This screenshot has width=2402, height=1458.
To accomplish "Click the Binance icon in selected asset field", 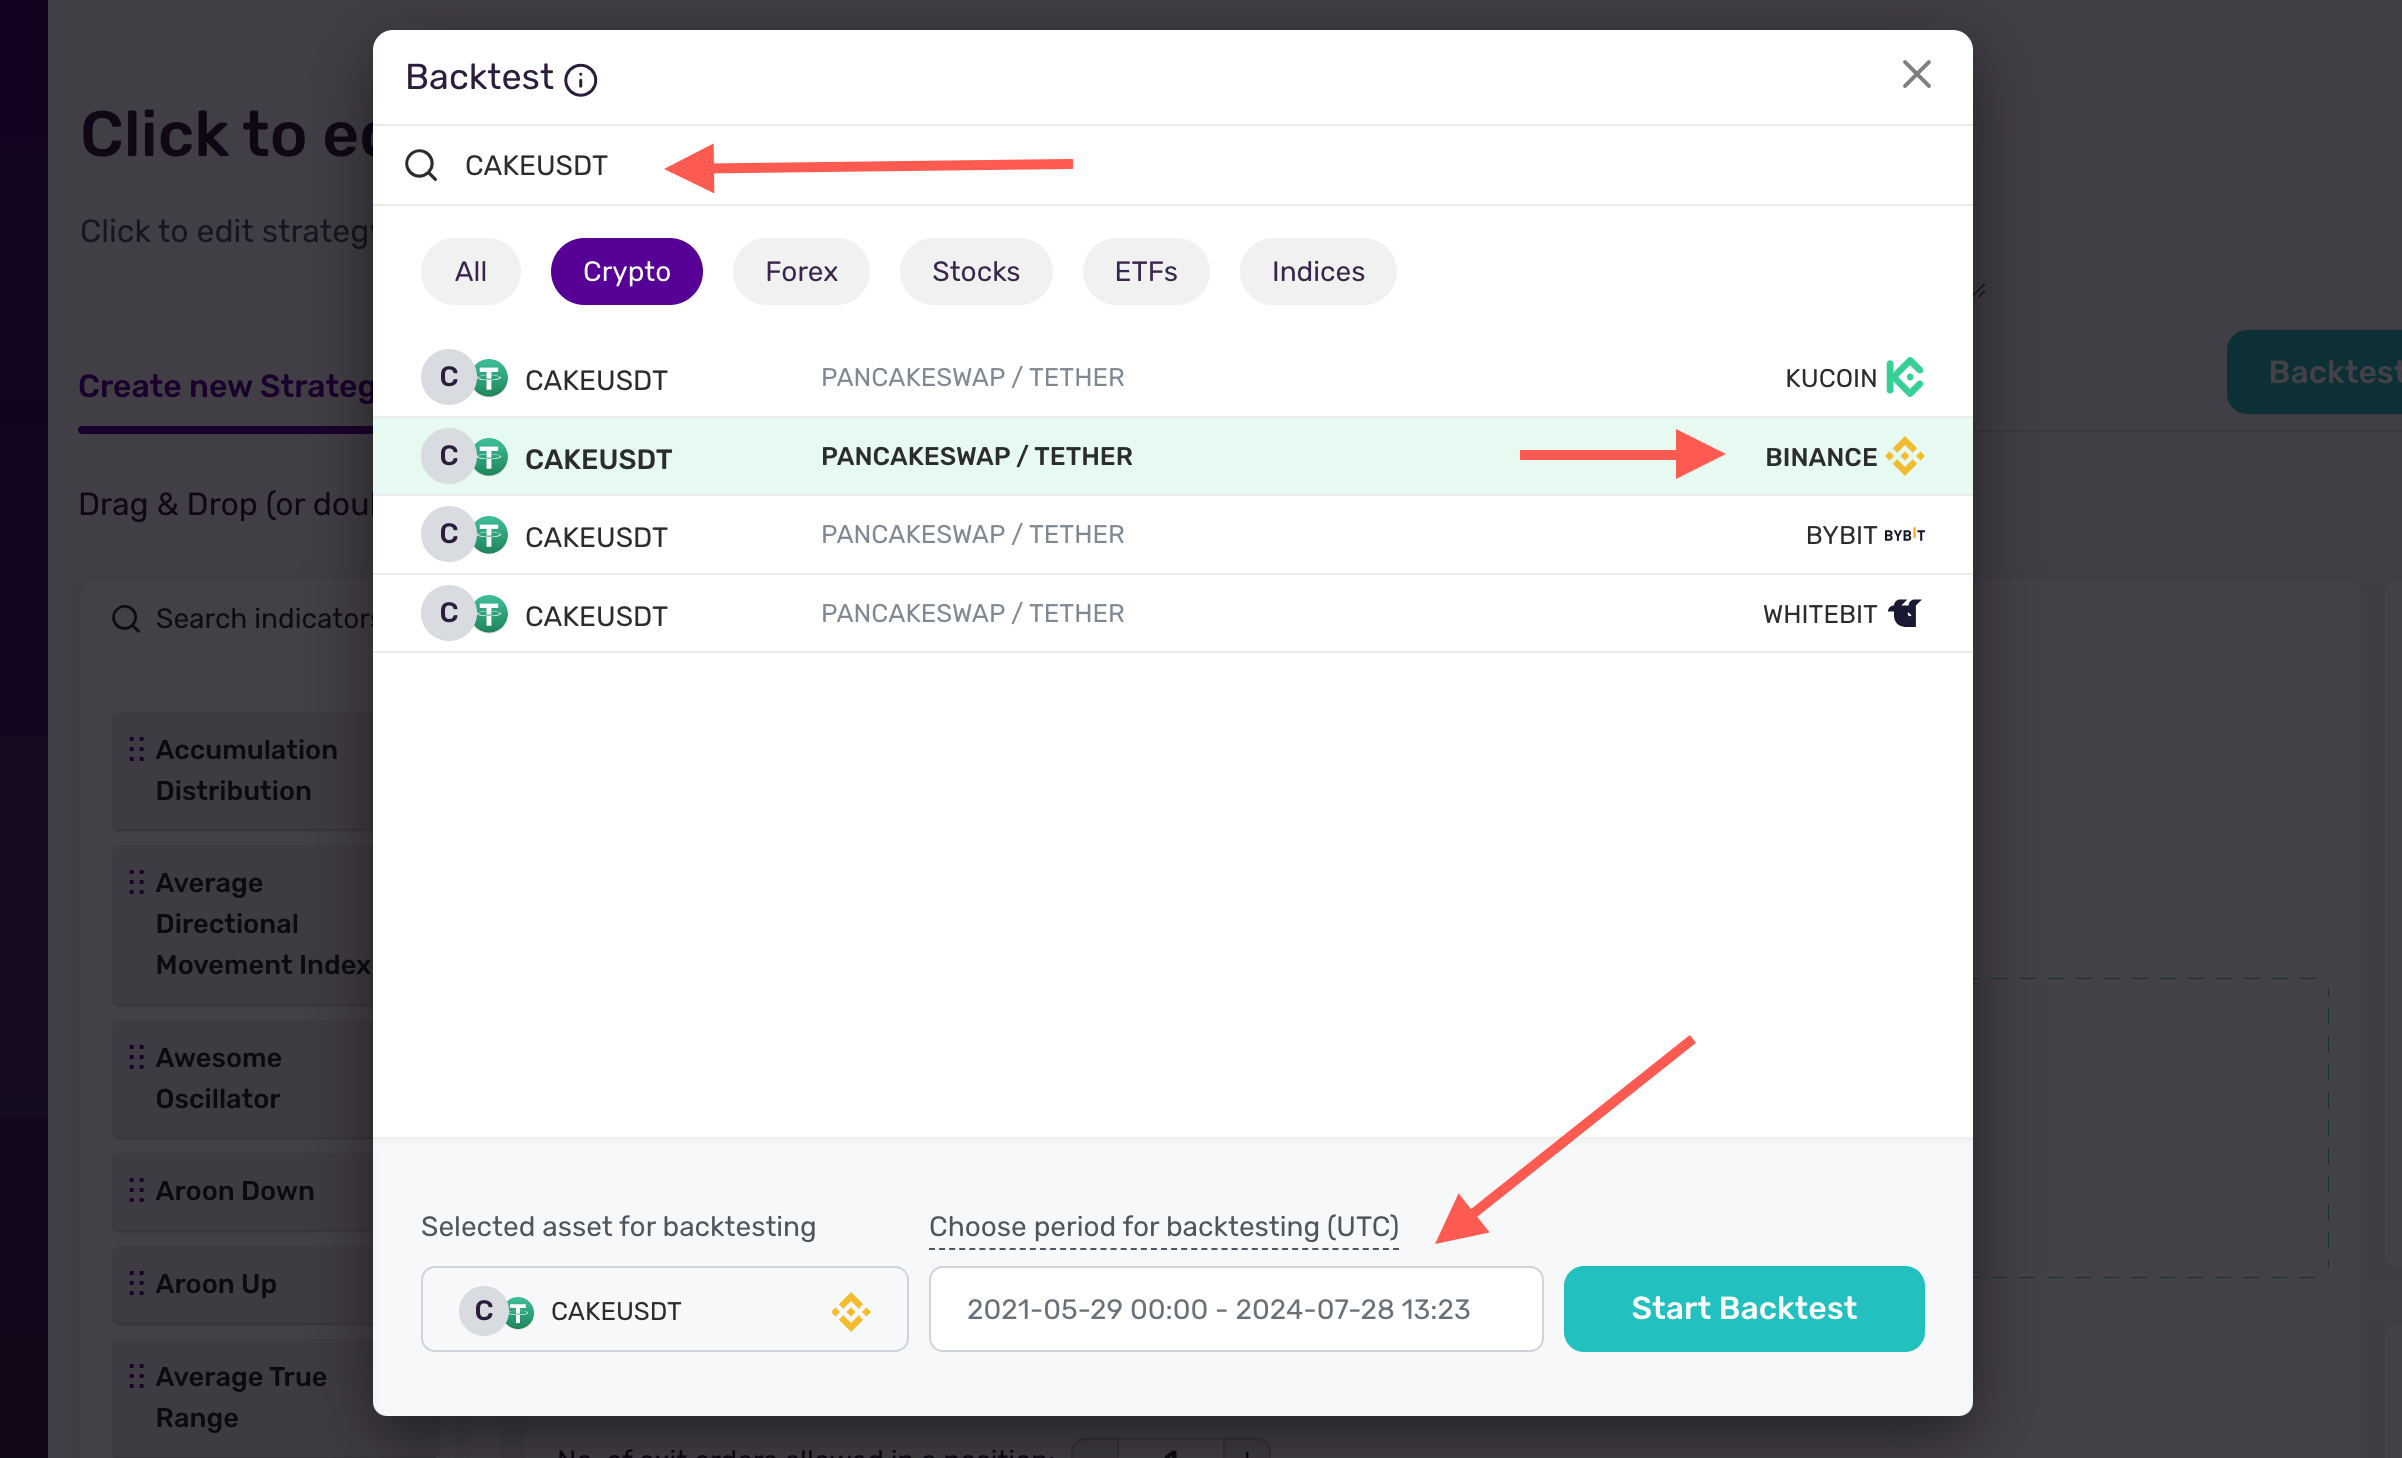I will tap(847, 1310).
